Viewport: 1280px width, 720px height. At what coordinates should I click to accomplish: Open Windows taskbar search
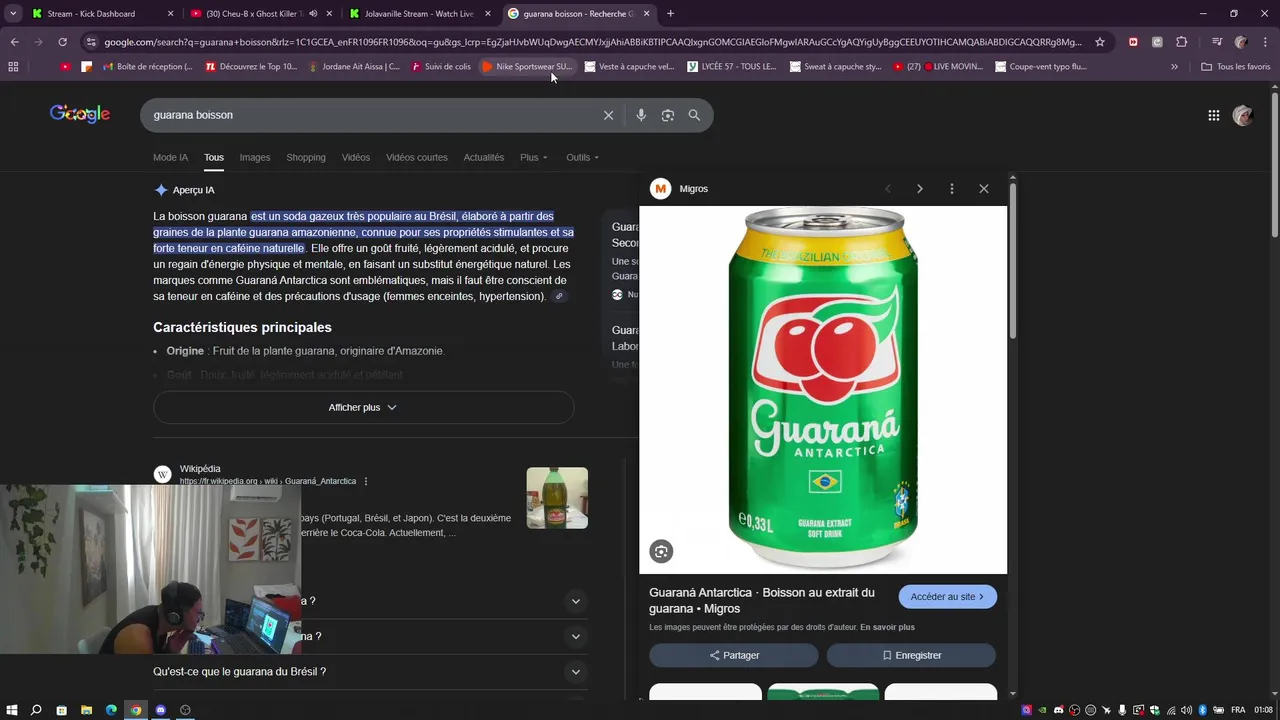pyautogui.click(x=36, y=710)
